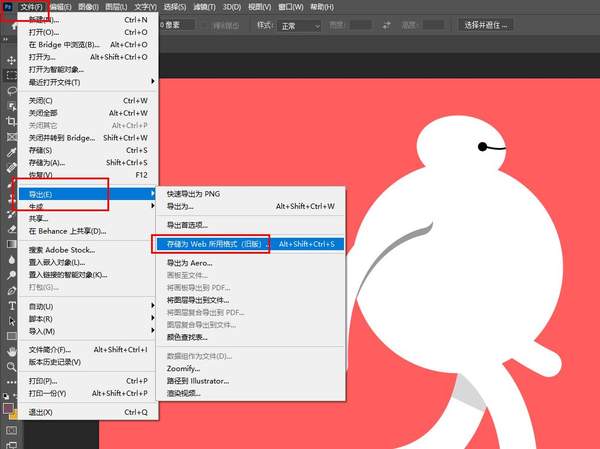This screenshot has height=449, width=600.
Task: Select the Pen tool
Action: (11, 289)
